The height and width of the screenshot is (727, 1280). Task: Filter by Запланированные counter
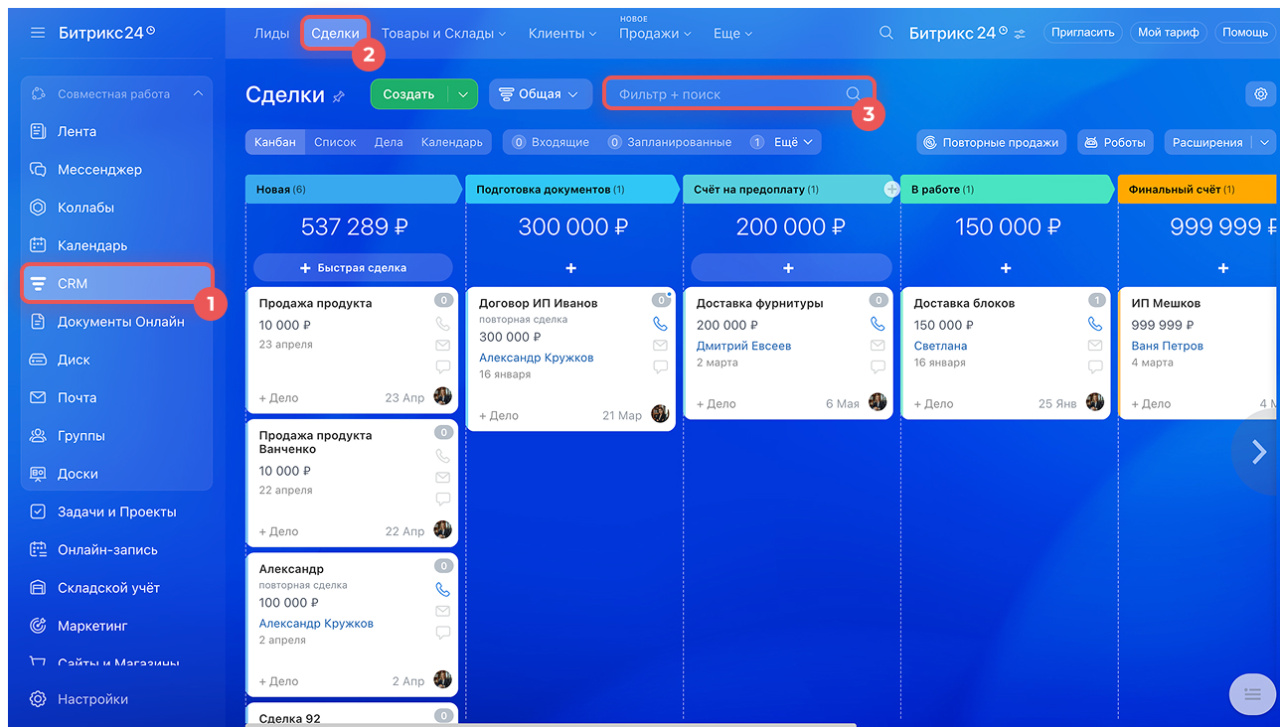669,142
